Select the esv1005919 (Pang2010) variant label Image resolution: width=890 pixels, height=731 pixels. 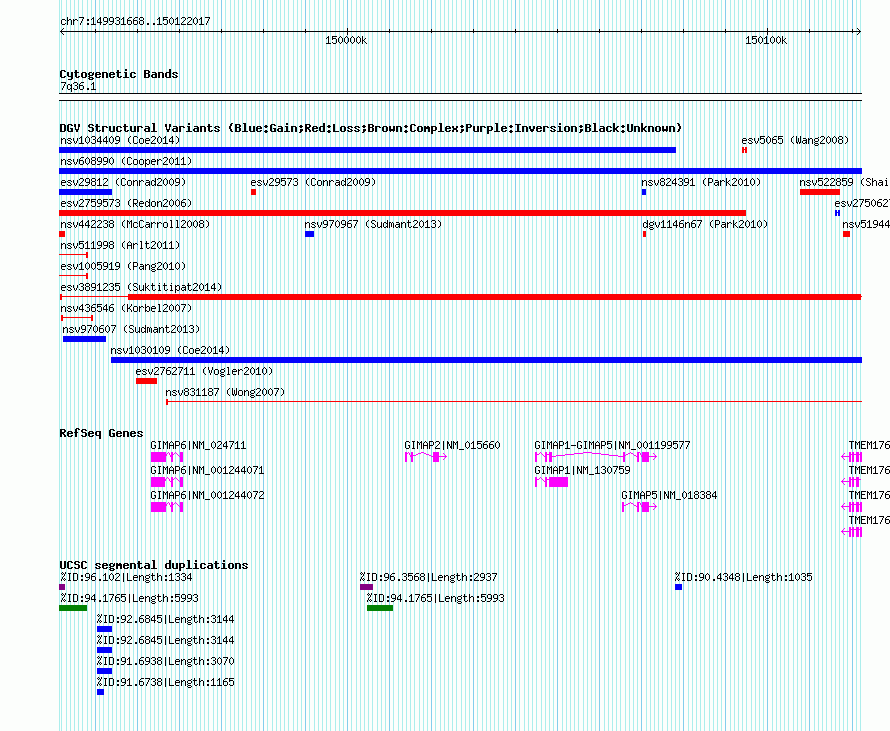pyautogui.click(x=123, y=267)
